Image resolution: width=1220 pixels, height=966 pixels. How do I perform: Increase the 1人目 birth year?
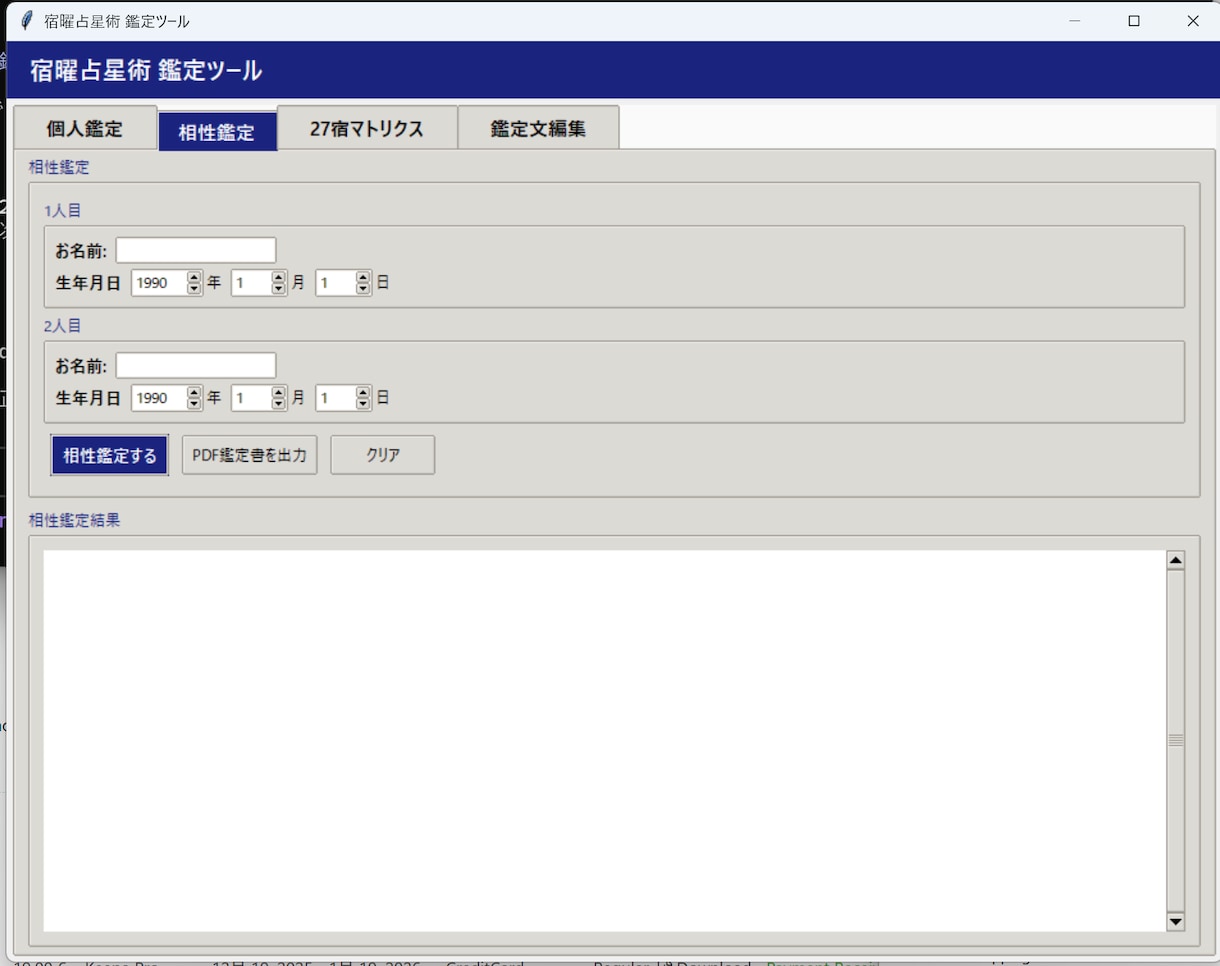pyautogui.click(x=194, y=277)
